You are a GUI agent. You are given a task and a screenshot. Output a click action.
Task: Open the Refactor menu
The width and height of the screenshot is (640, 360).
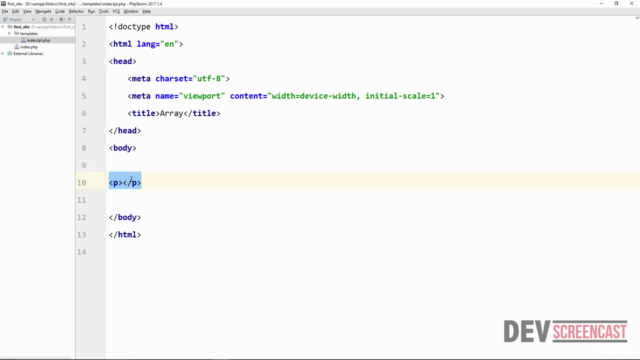(x=76, y=11)
